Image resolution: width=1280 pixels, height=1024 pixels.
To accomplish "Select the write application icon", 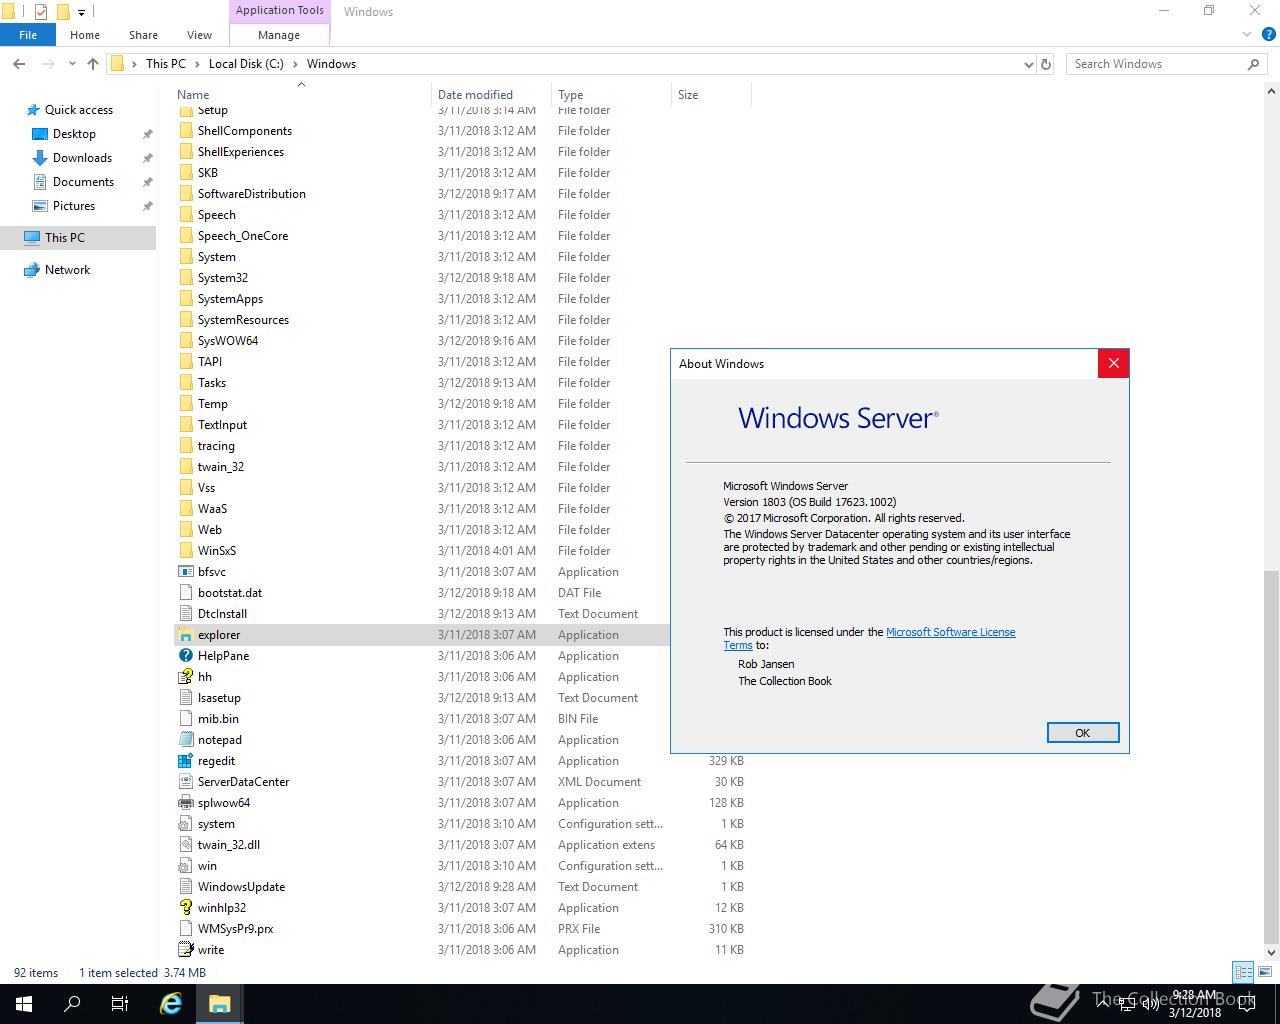I will point(185,950).
